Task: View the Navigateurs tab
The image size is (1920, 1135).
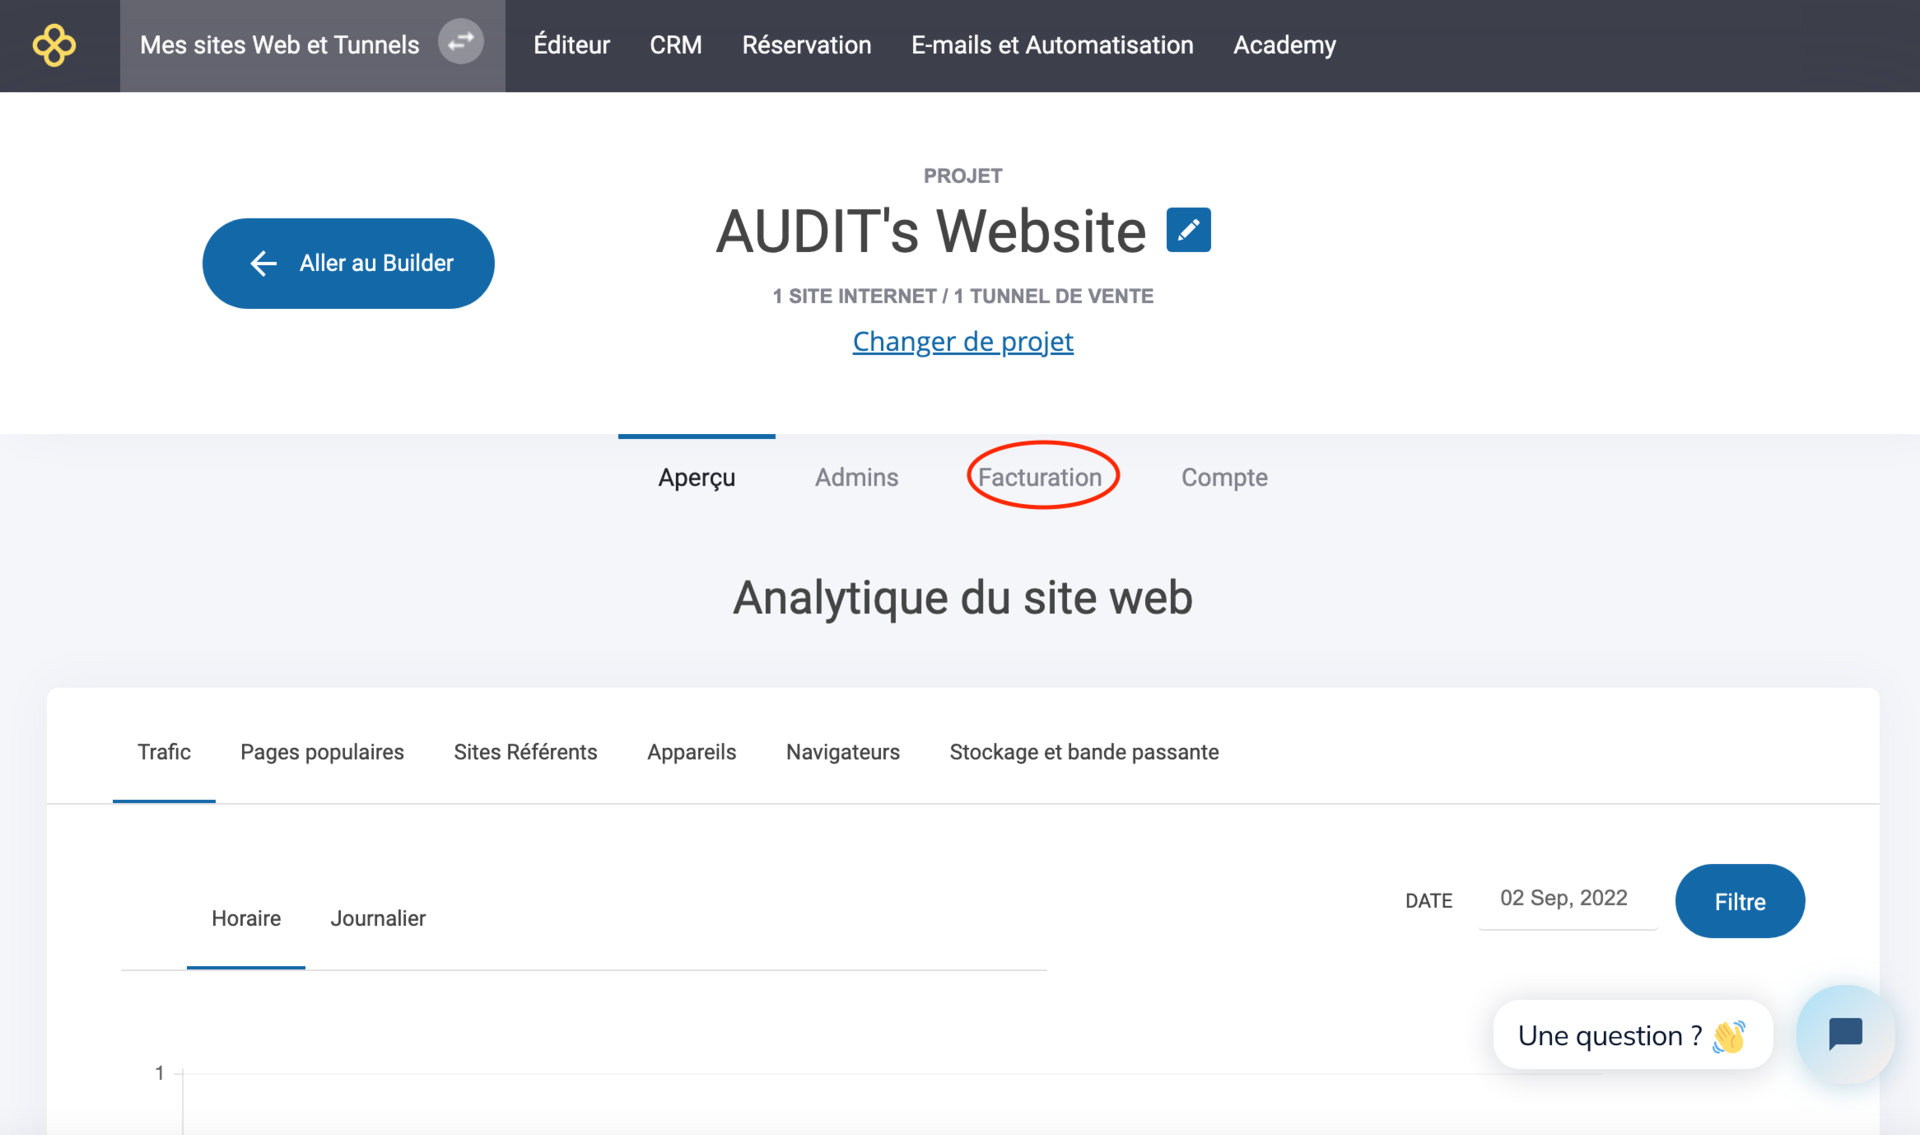Action: (x=843, y=752)
